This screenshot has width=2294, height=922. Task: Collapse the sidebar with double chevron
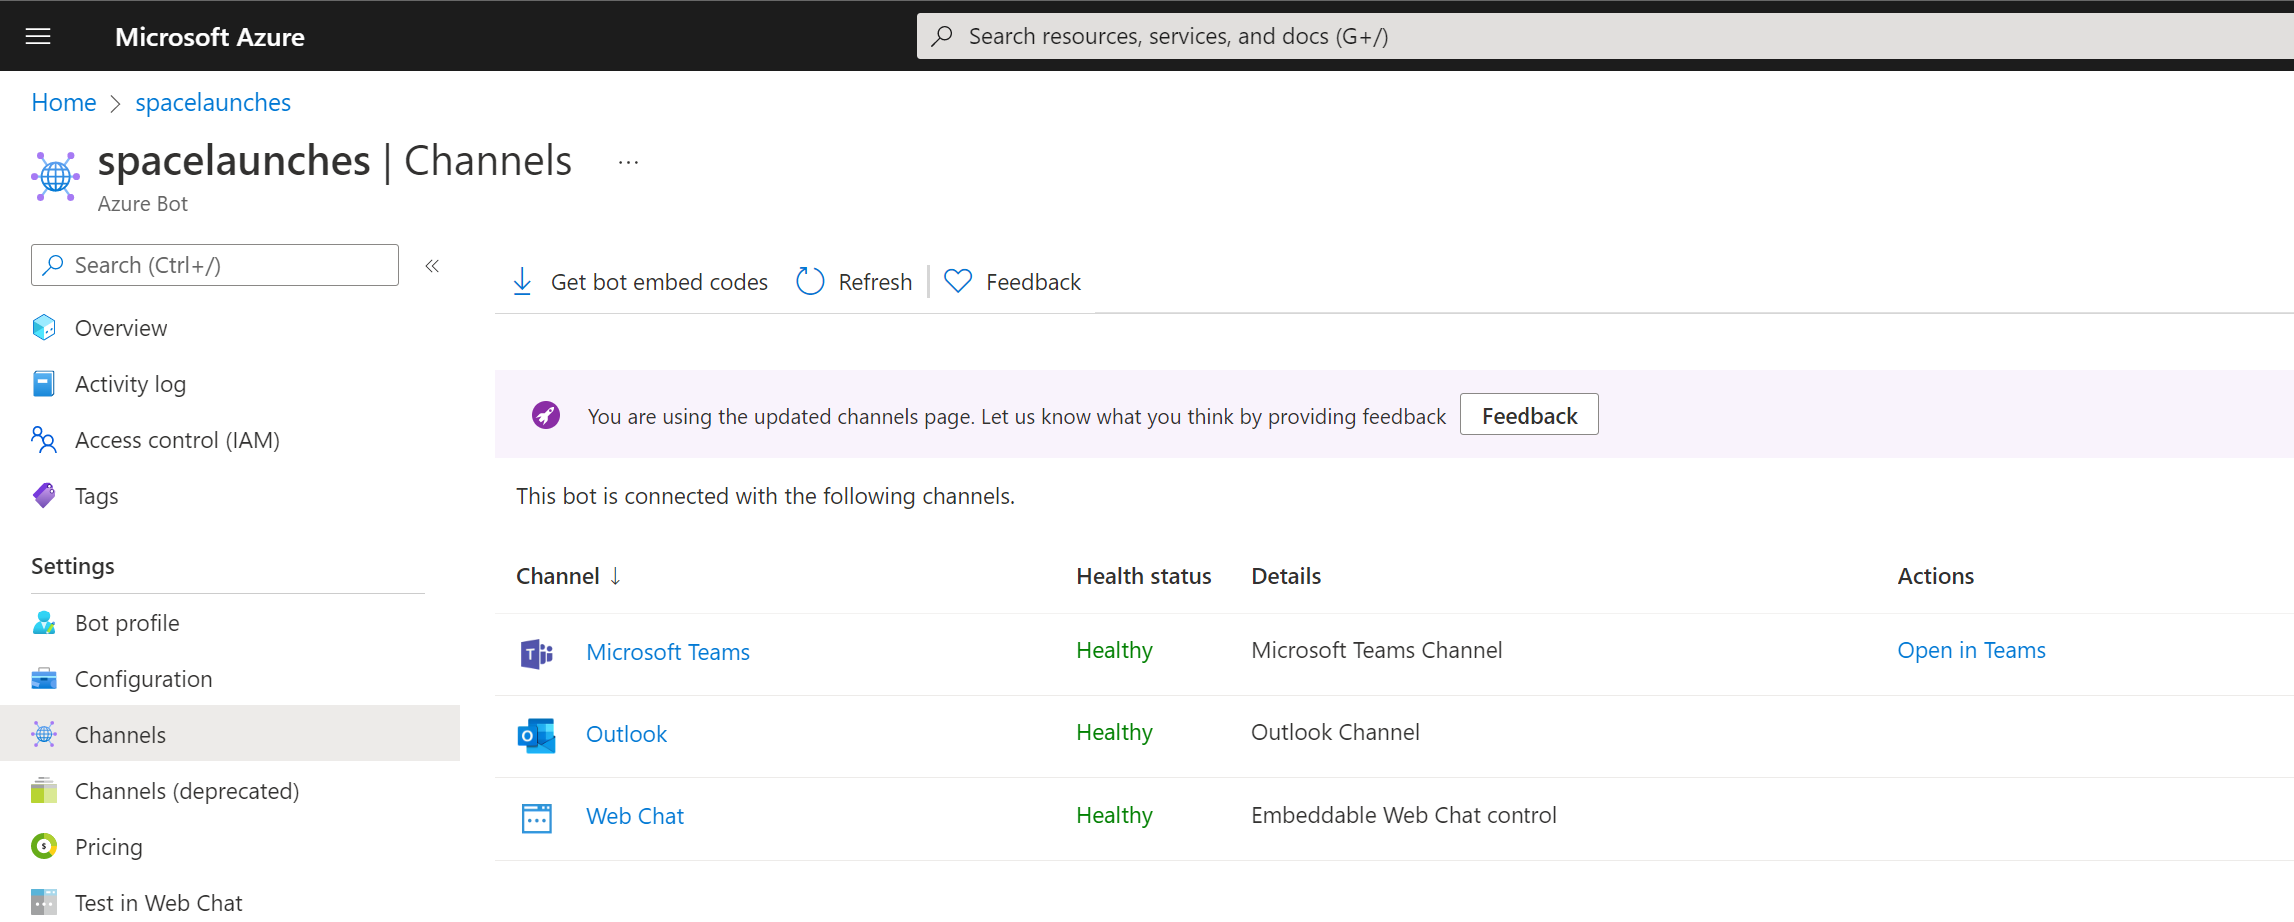432,265
